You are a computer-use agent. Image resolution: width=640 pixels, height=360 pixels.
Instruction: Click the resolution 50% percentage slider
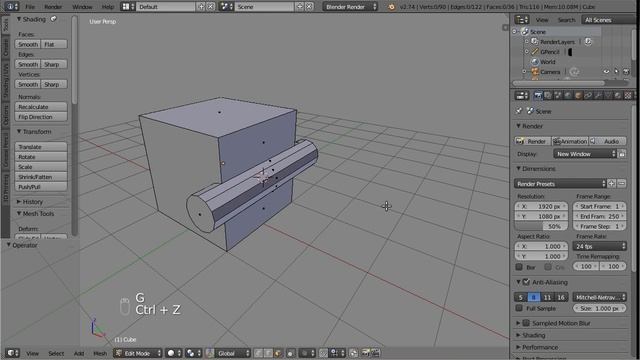tap(541, 226)
